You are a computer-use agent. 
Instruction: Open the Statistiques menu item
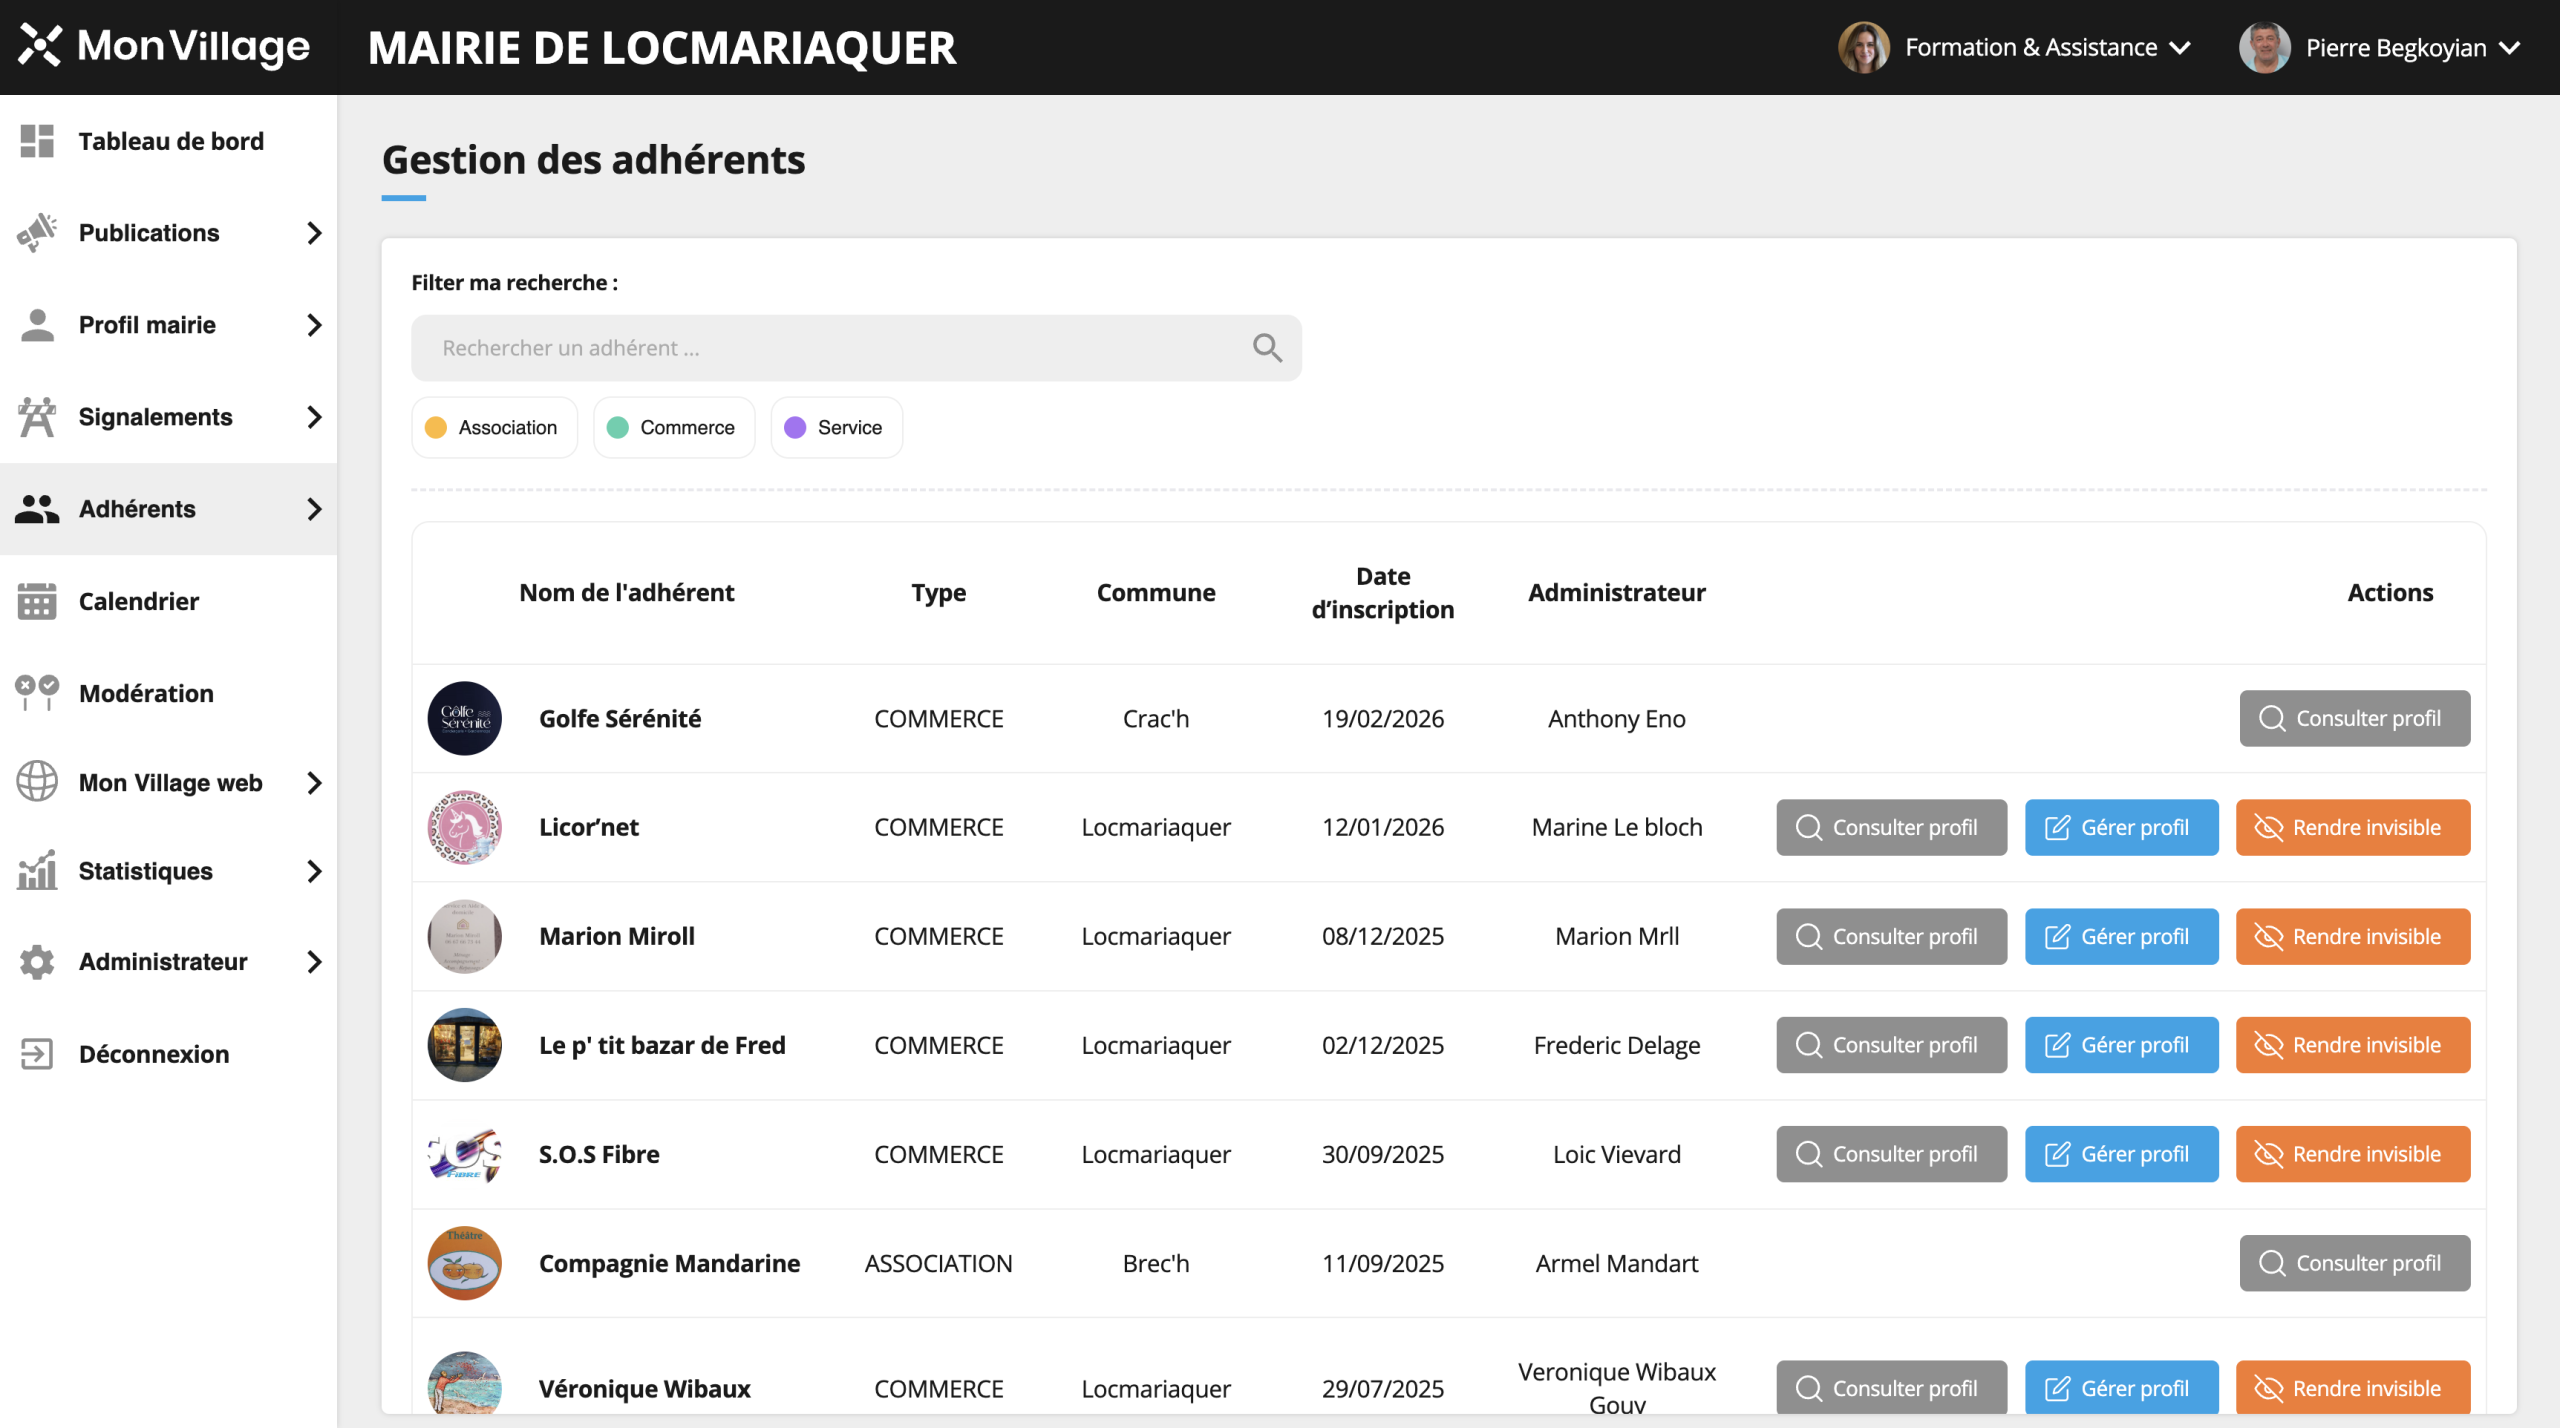[x=146, y=871]
